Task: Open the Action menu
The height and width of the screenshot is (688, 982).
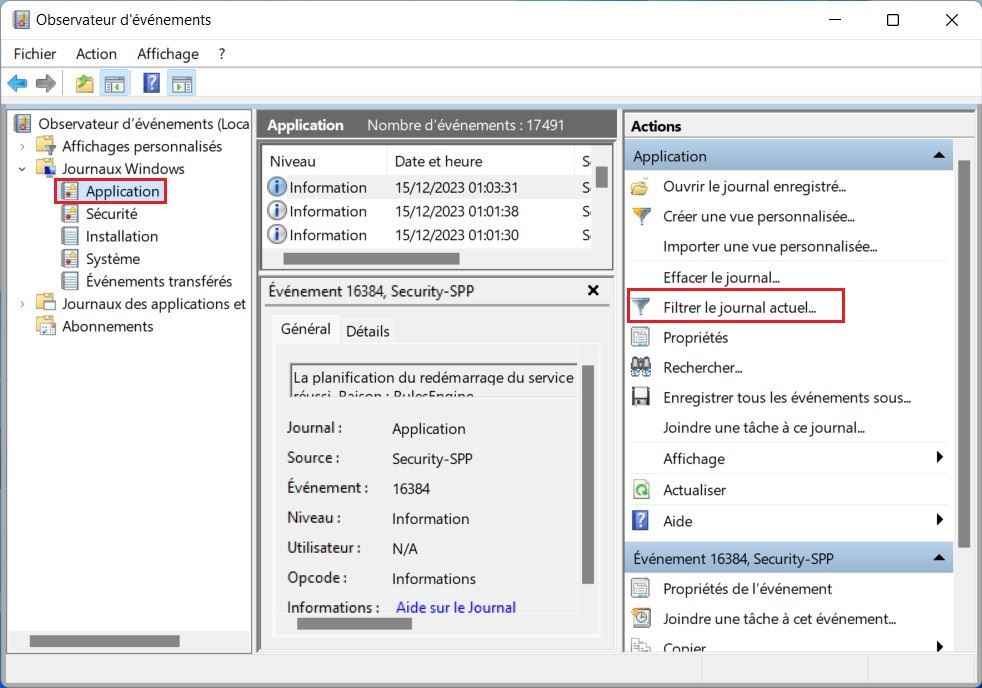Action: (x=96, y=54)
